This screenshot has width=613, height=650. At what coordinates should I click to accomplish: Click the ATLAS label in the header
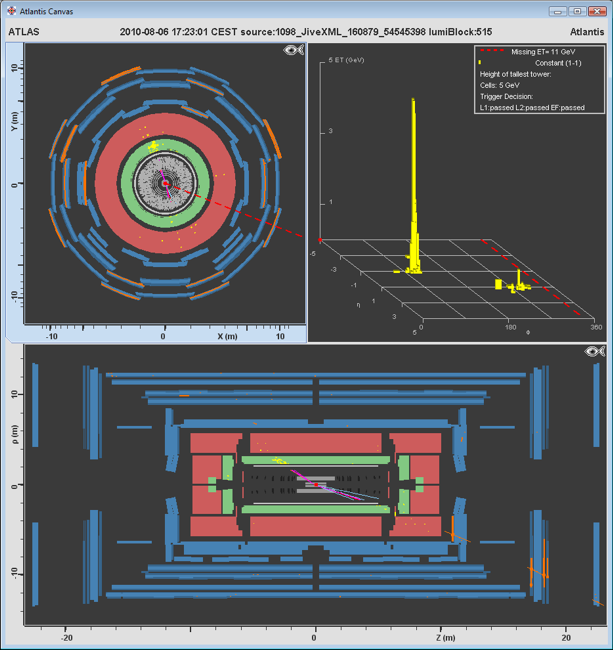coord(23,31)
